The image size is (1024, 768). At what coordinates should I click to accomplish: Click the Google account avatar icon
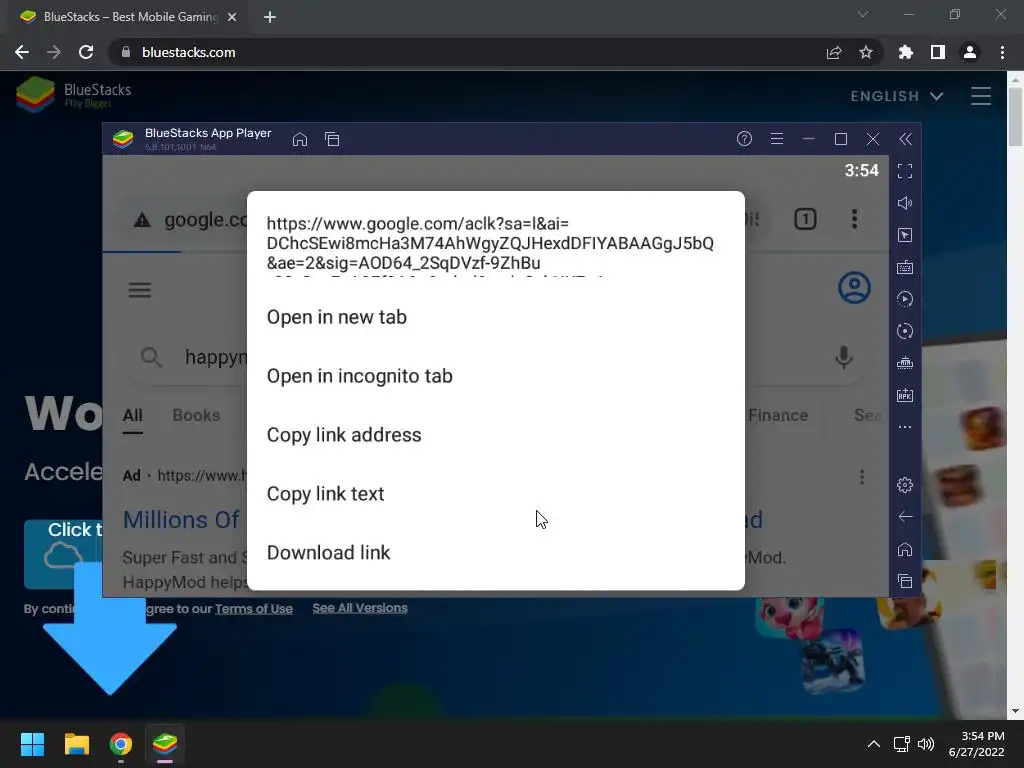[854, 288]
